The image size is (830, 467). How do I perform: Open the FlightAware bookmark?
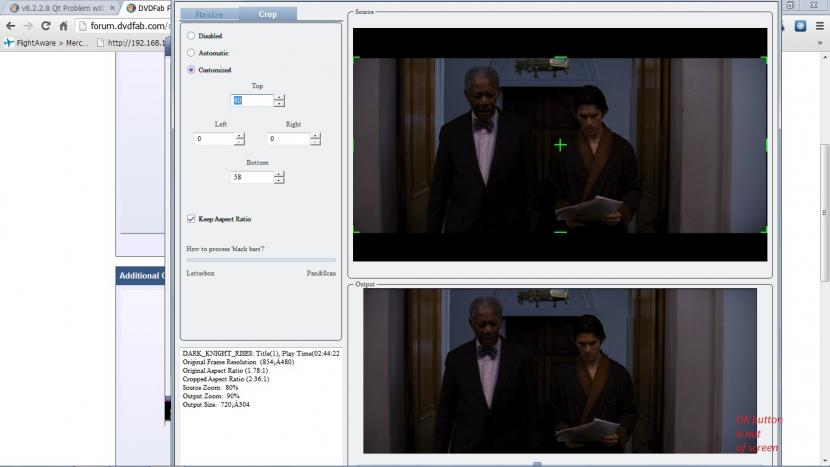click(x=46, y=43)
